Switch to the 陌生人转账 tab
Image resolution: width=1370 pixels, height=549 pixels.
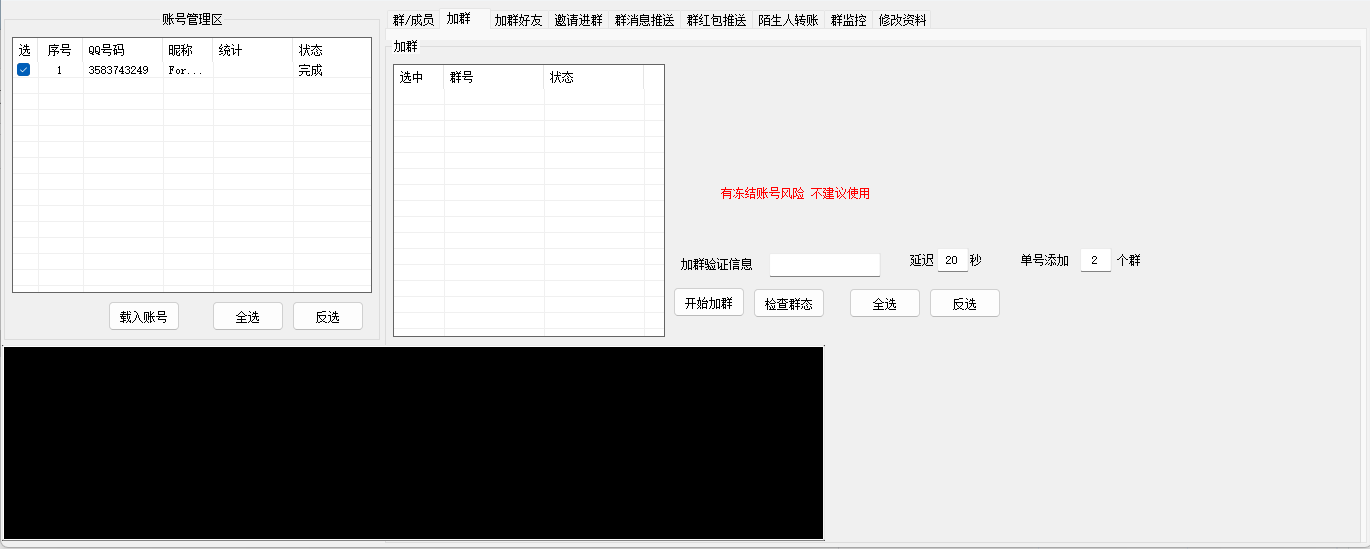click(788, 20)
